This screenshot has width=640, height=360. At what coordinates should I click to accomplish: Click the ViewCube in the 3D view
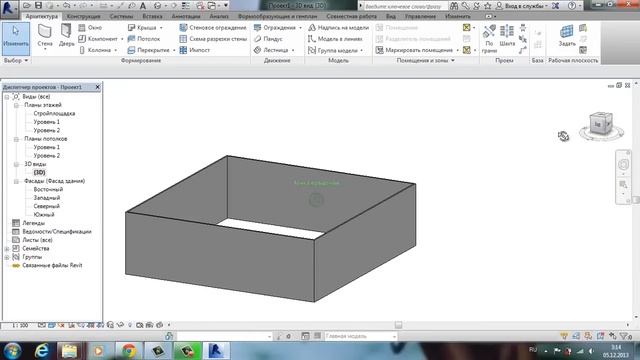point(600,124)
